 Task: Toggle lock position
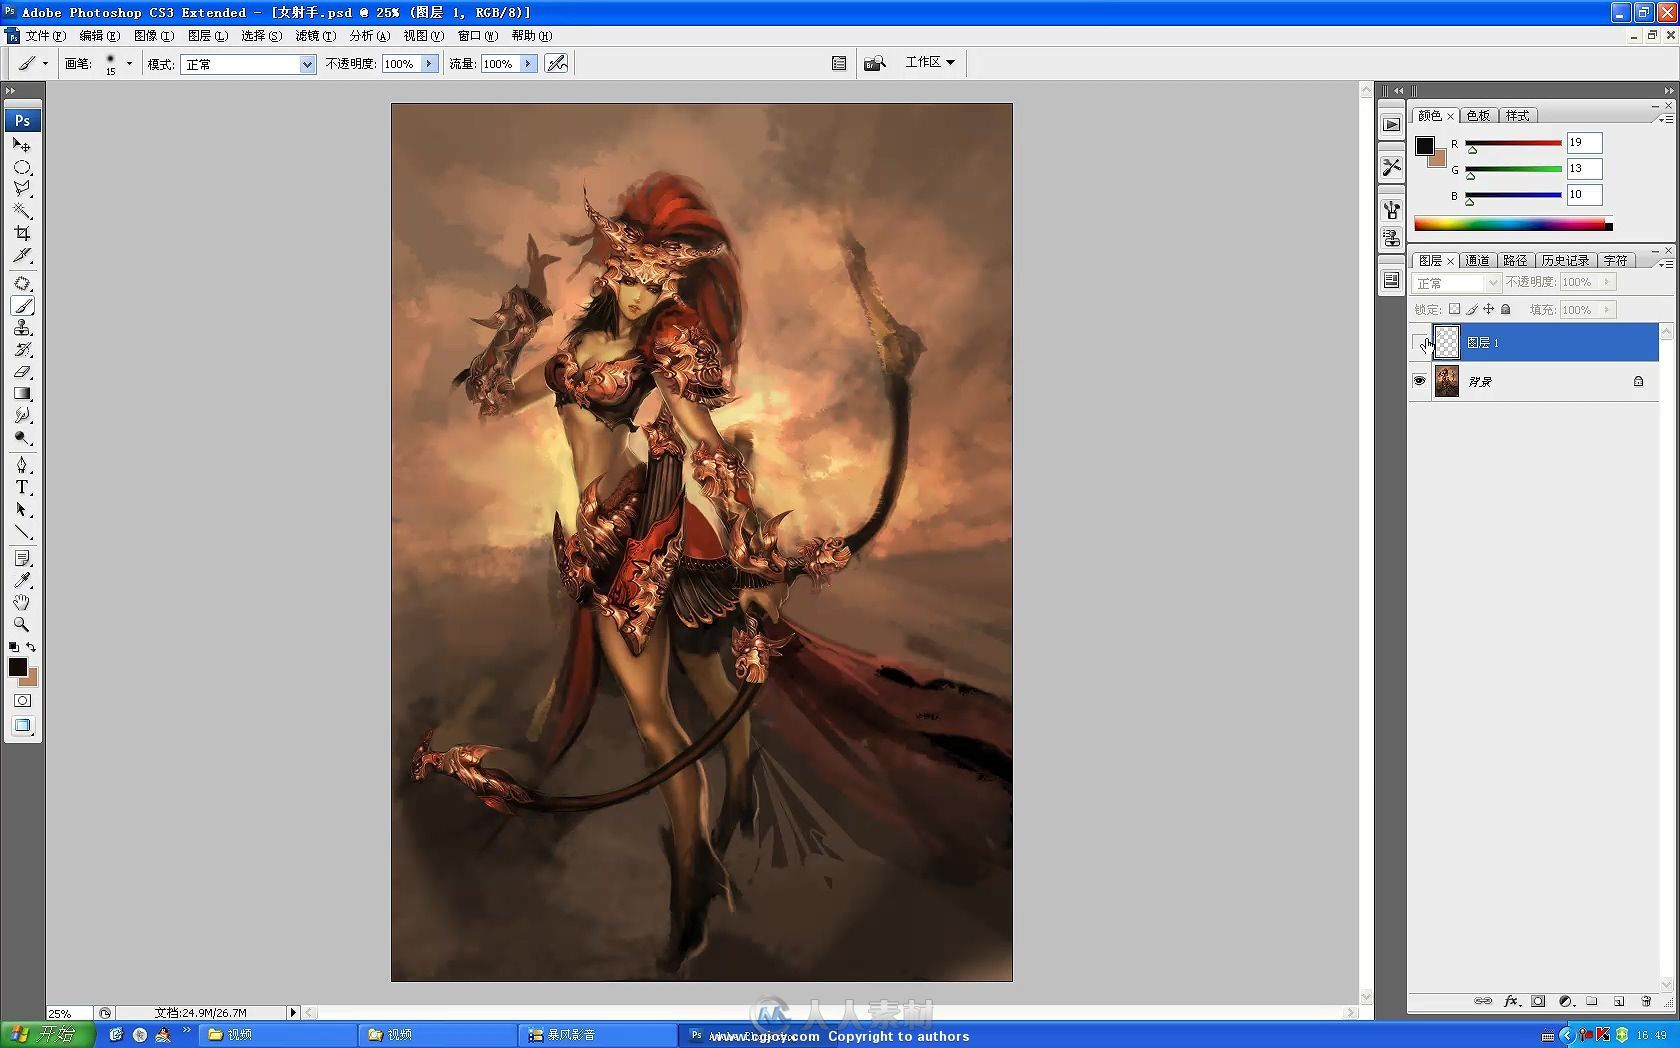(1489, 309)
